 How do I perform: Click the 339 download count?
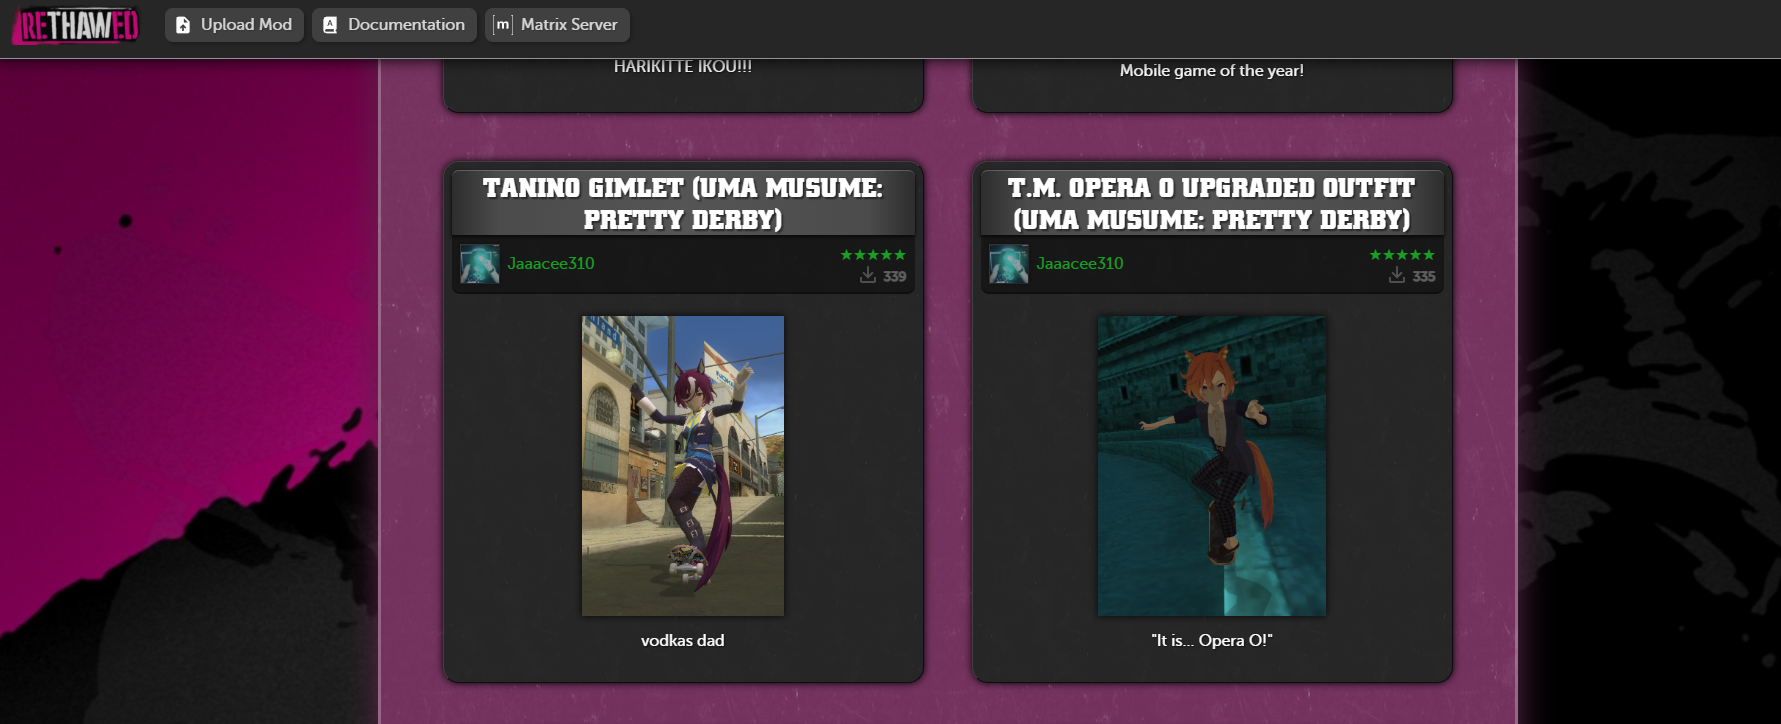point(895,276)
